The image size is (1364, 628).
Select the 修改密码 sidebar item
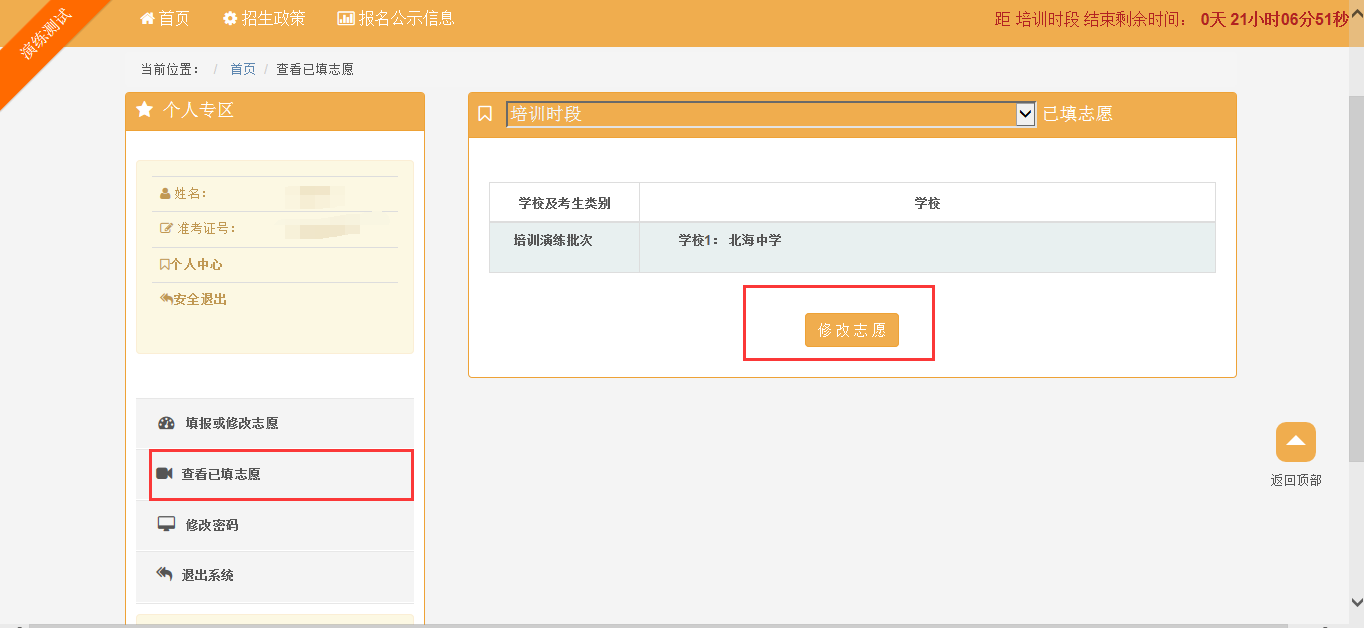pos(212,525)
